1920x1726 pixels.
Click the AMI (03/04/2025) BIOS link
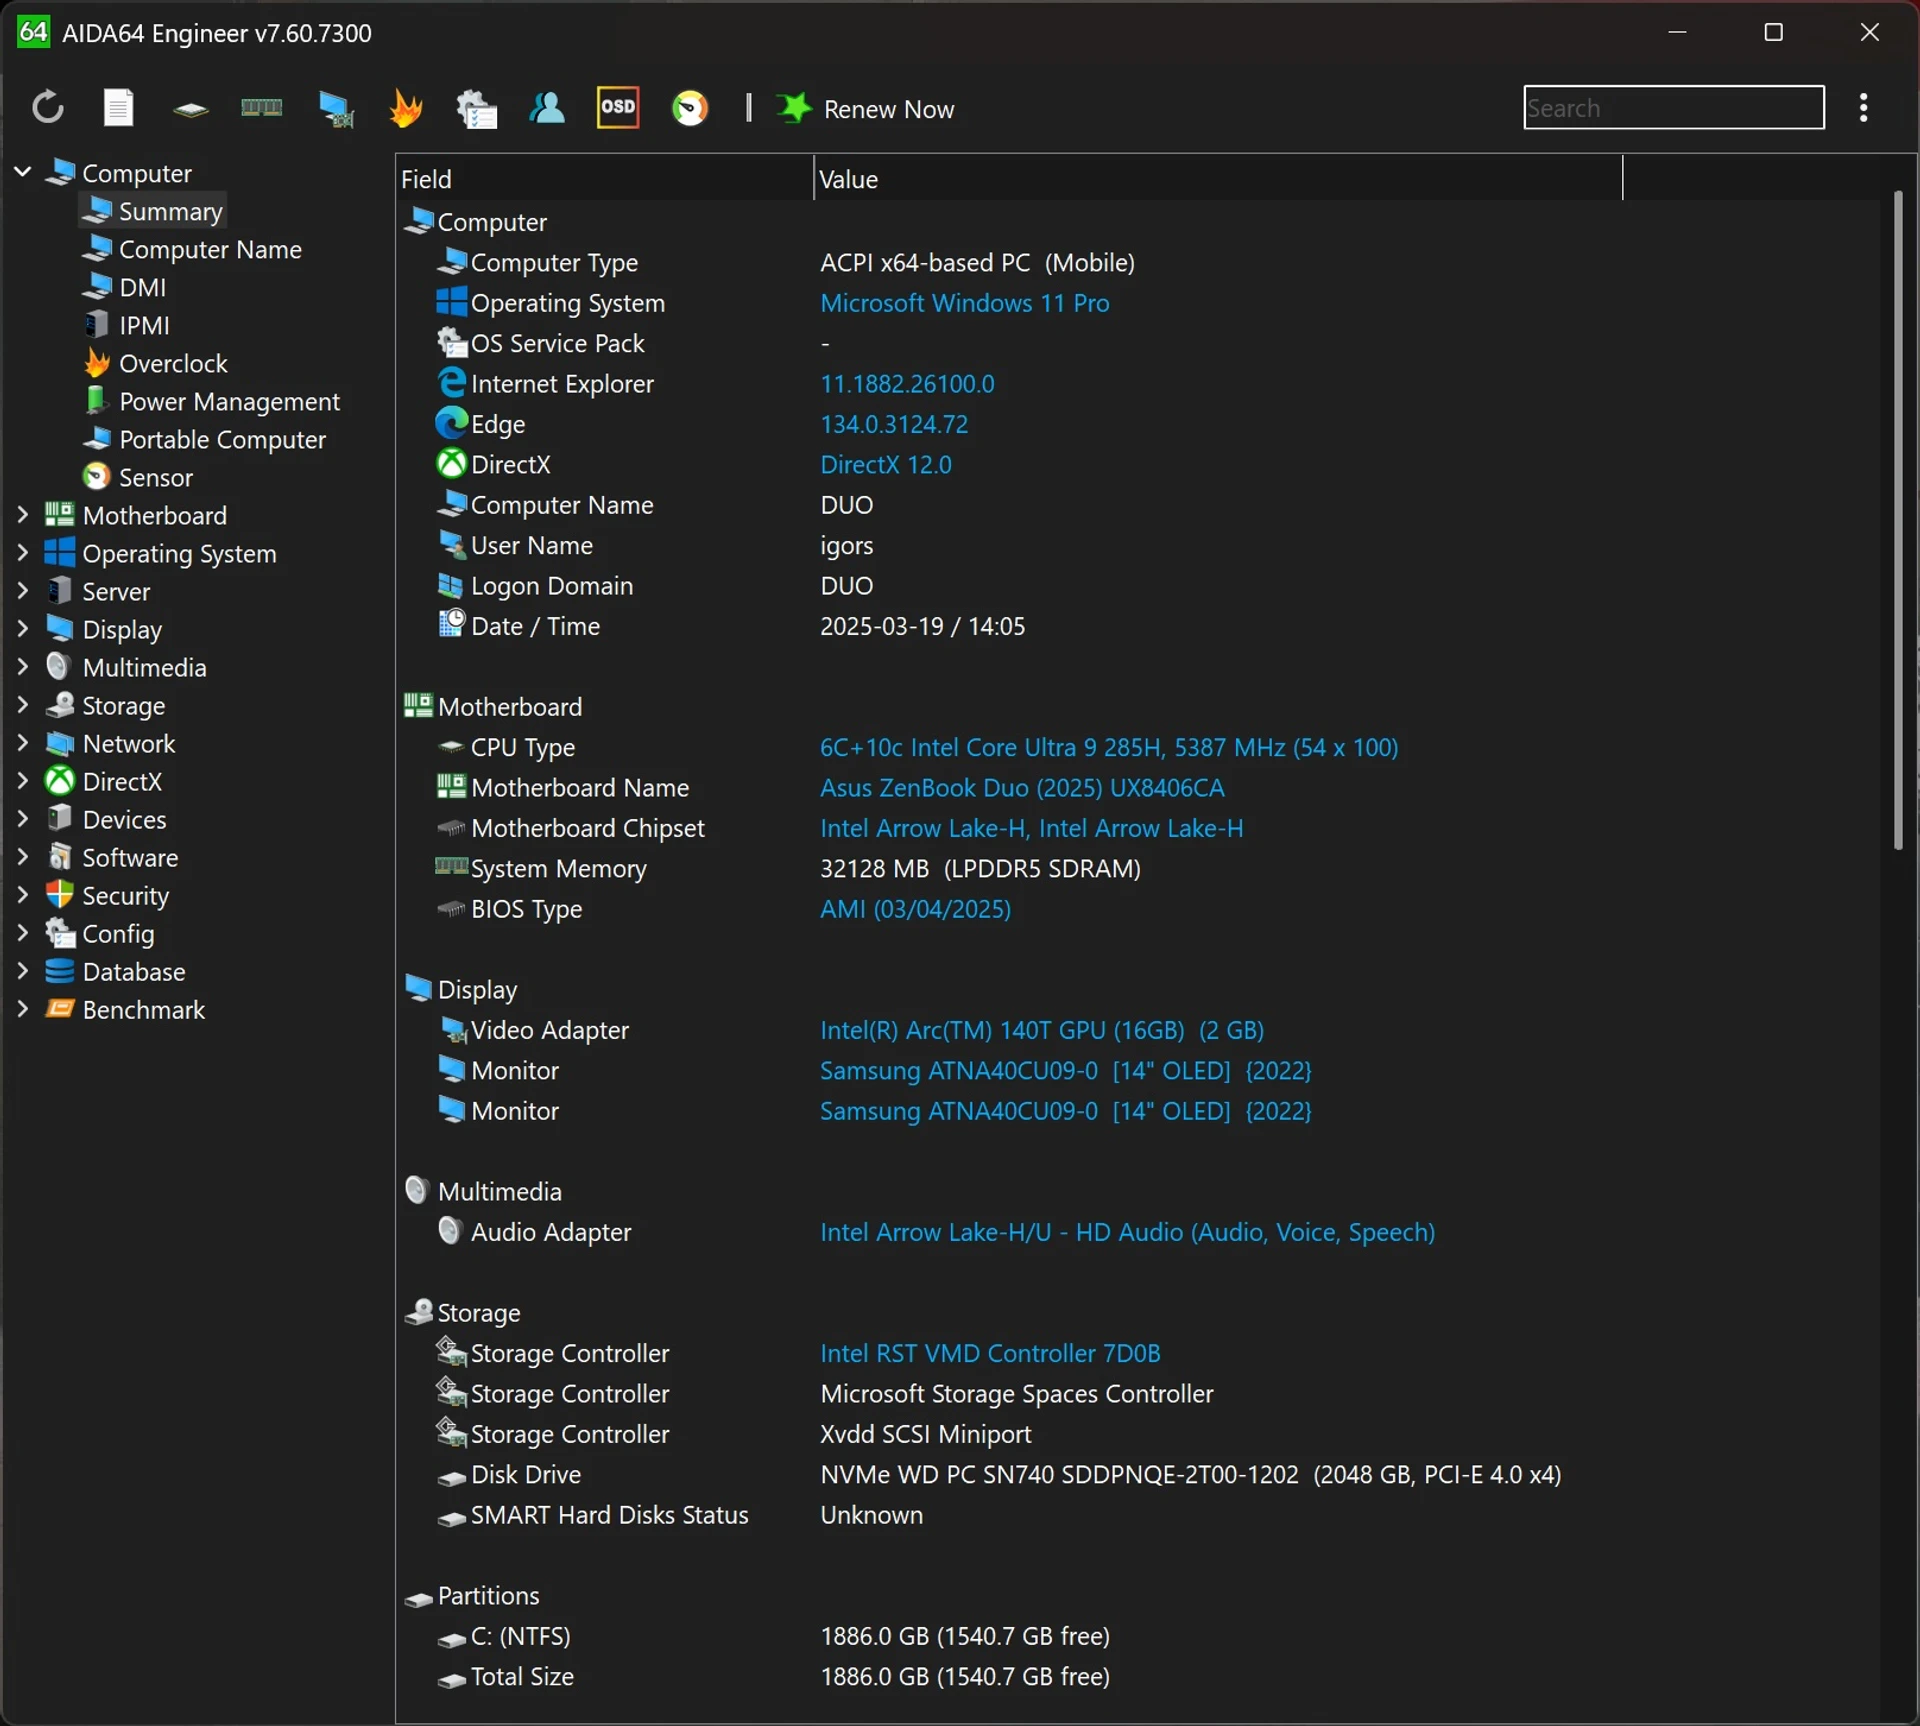point(915,909)
